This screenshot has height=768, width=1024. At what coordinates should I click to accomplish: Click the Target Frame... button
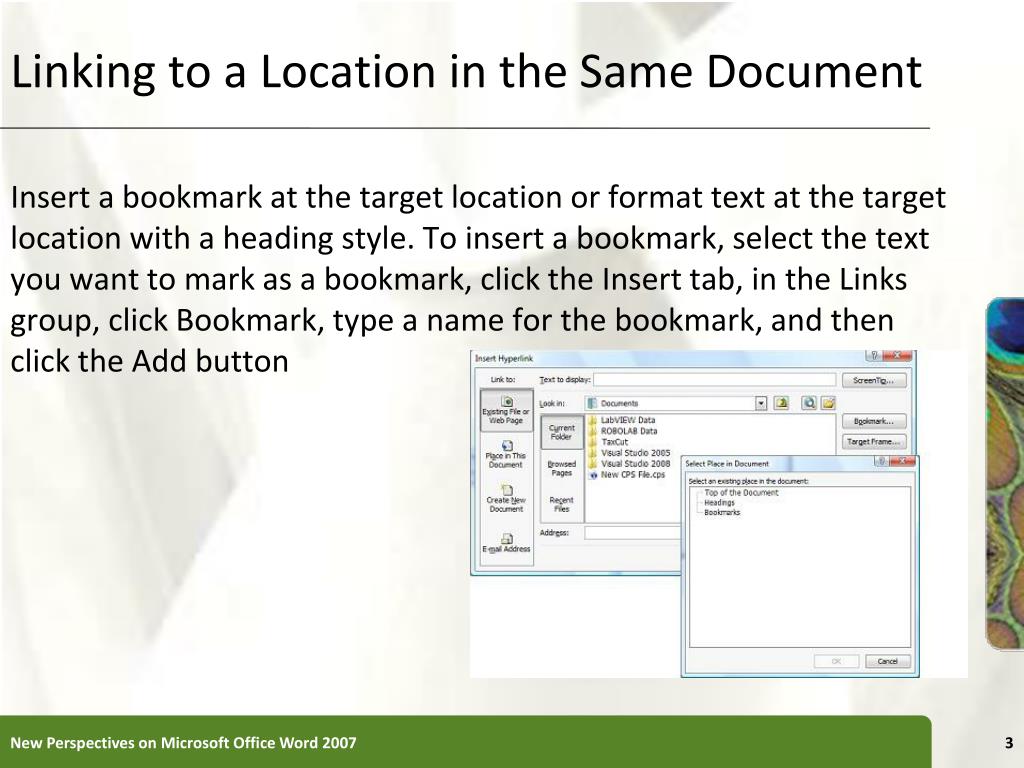(874, 442)
